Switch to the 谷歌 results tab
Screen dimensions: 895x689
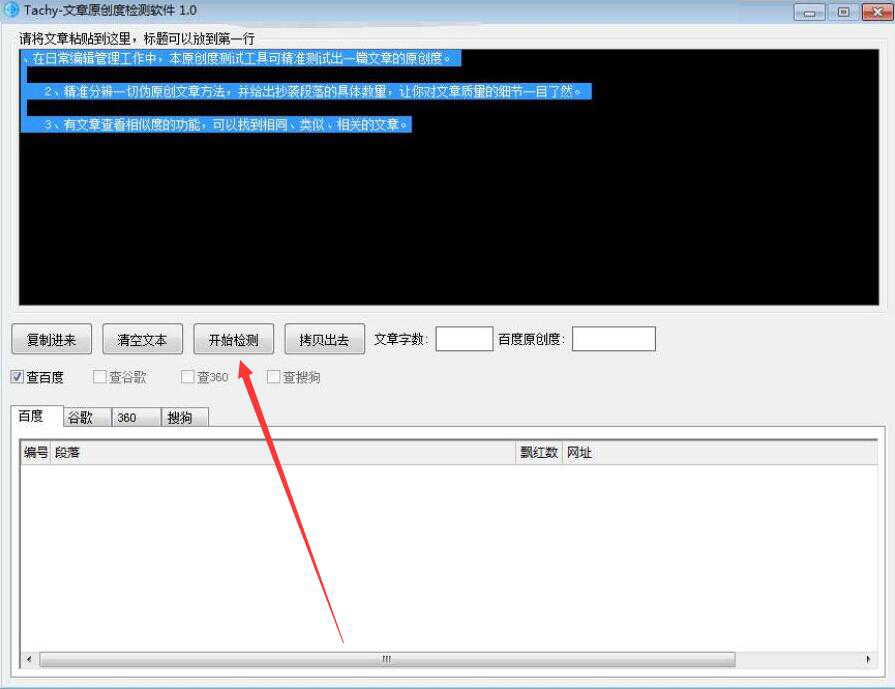[x=87, y=418]
